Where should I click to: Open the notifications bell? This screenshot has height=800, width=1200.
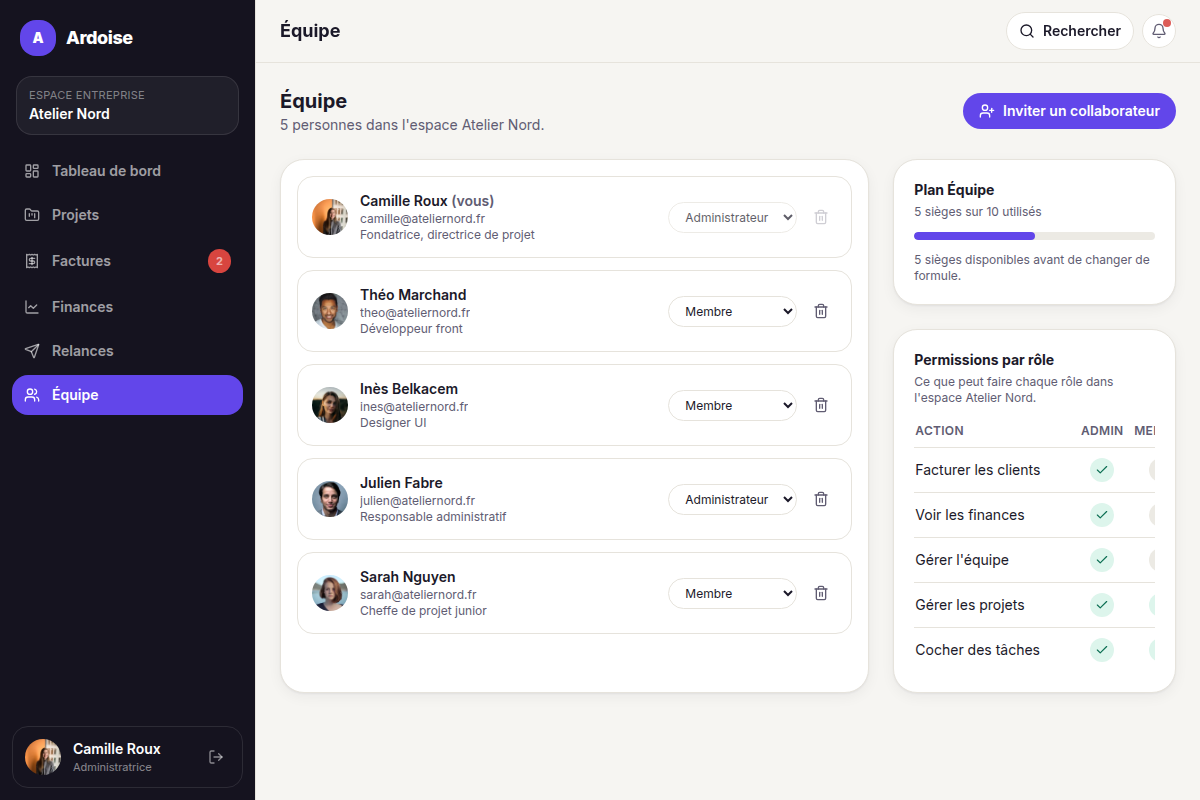coord(1159,31)
